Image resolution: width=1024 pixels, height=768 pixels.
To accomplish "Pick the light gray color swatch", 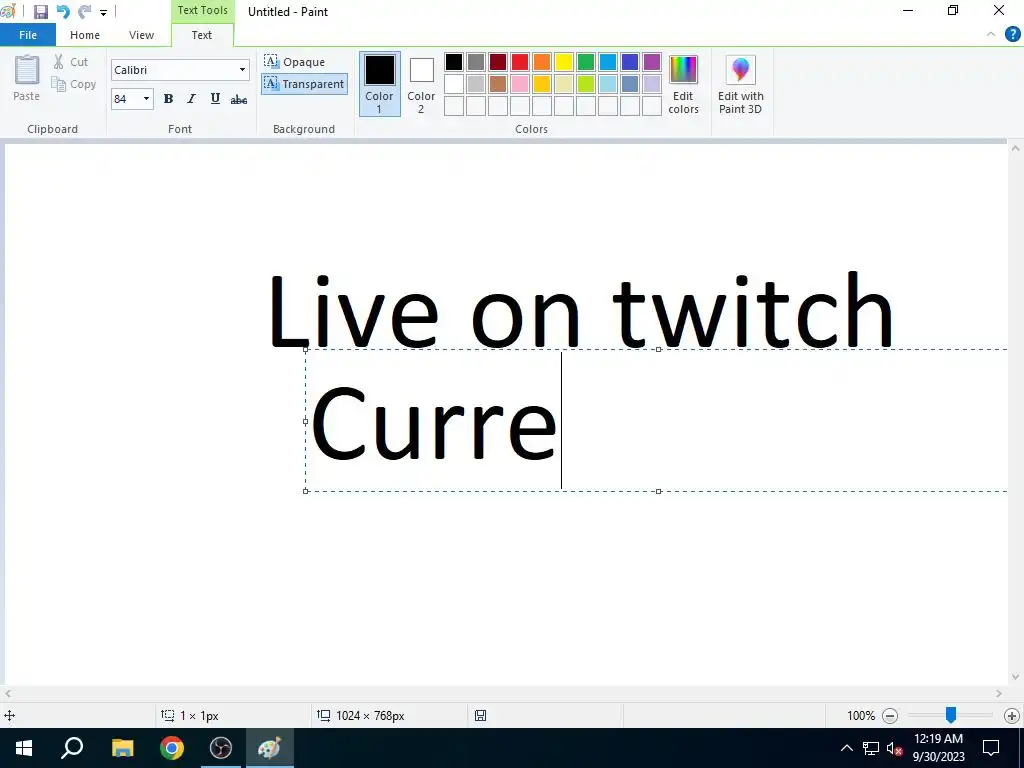I will 476,84.
